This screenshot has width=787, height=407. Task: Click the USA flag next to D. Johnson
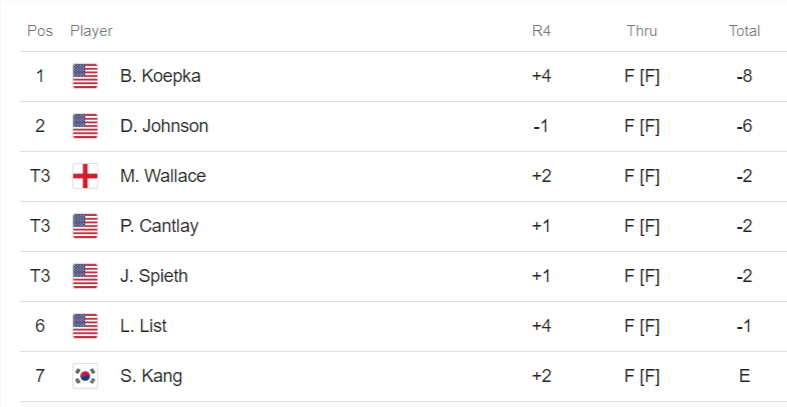(x=85, y=126)
